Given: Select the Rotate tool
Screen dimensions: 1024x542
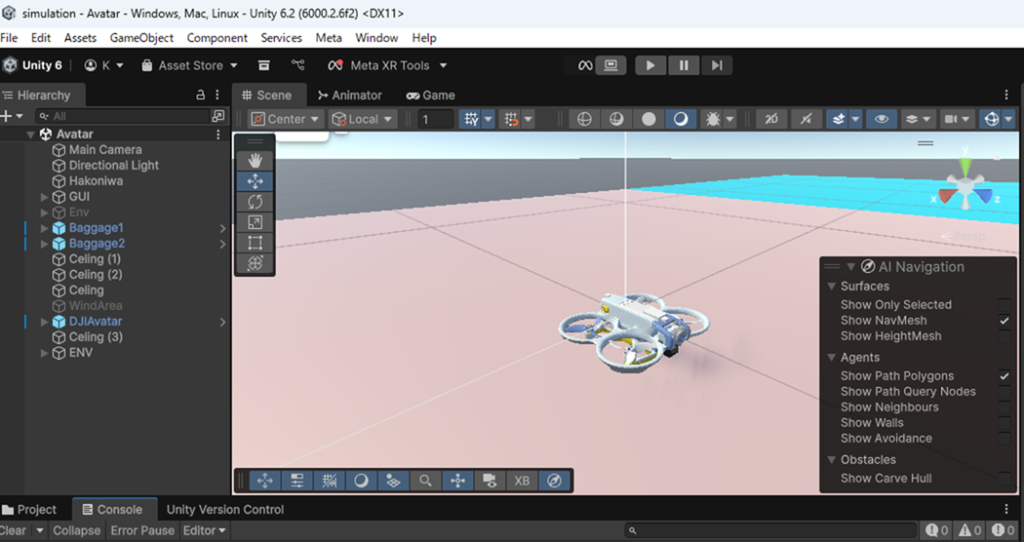Looking at the screenshot, I should 254,202.
